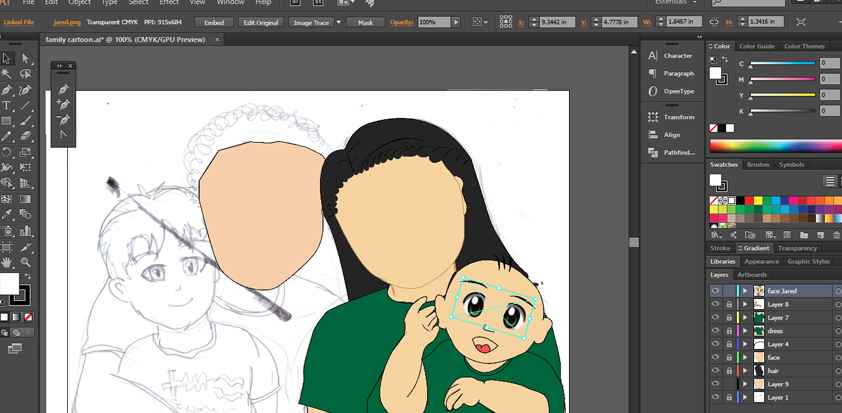Screen dimensions: 842x413
Task: Unlock the Layer 8 layer
Action: (x=729, y=304)
